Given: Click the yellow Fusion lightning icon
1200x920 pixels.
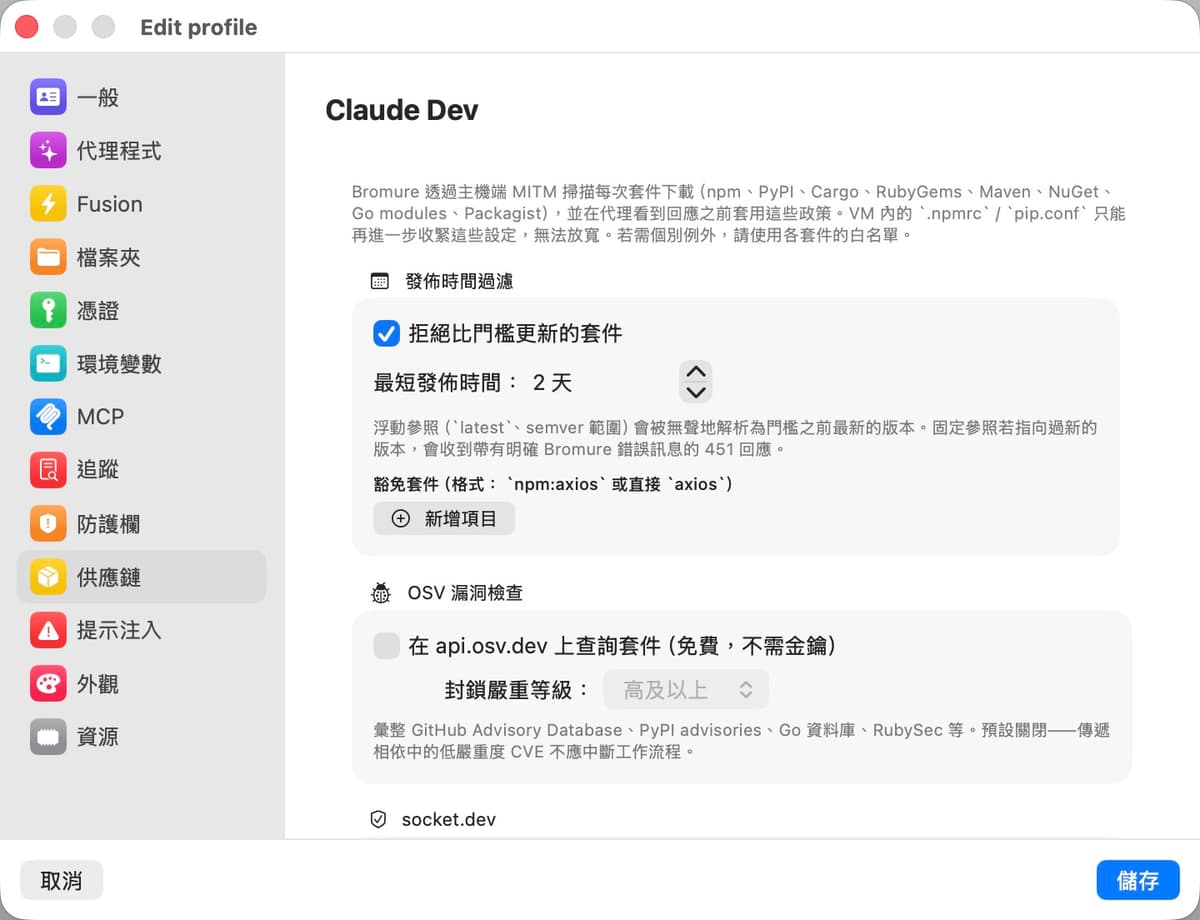Looking at the screenshot, I should tap(48, 204).
